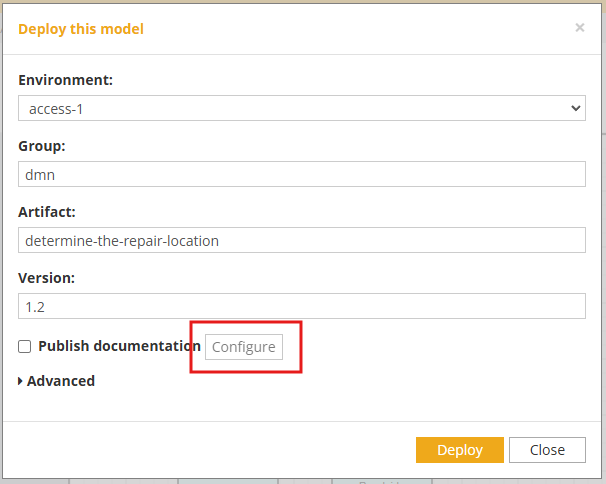Click the Close button in footer
Viewport: 606px width, 484px height.
point(547,450)
